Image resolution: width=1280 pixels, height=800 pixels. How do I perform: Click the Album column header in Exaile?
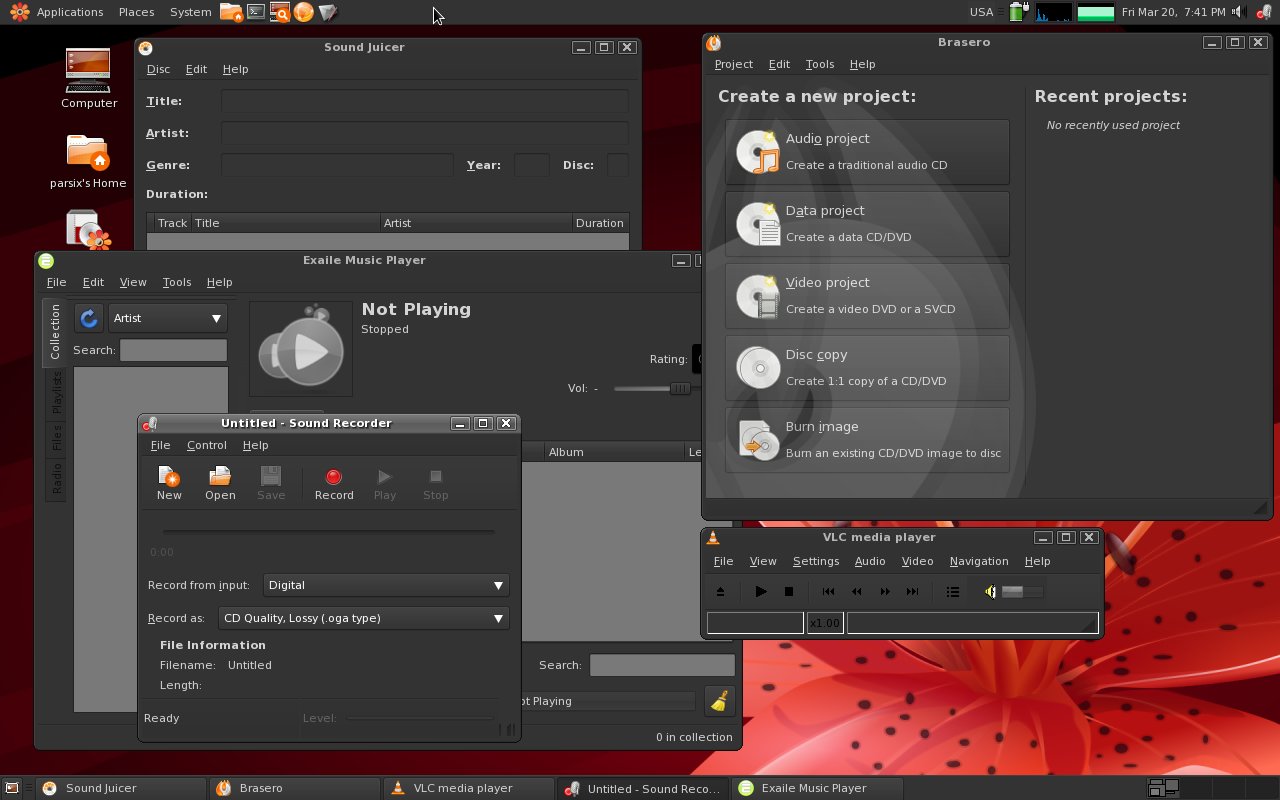pos(613,452)
